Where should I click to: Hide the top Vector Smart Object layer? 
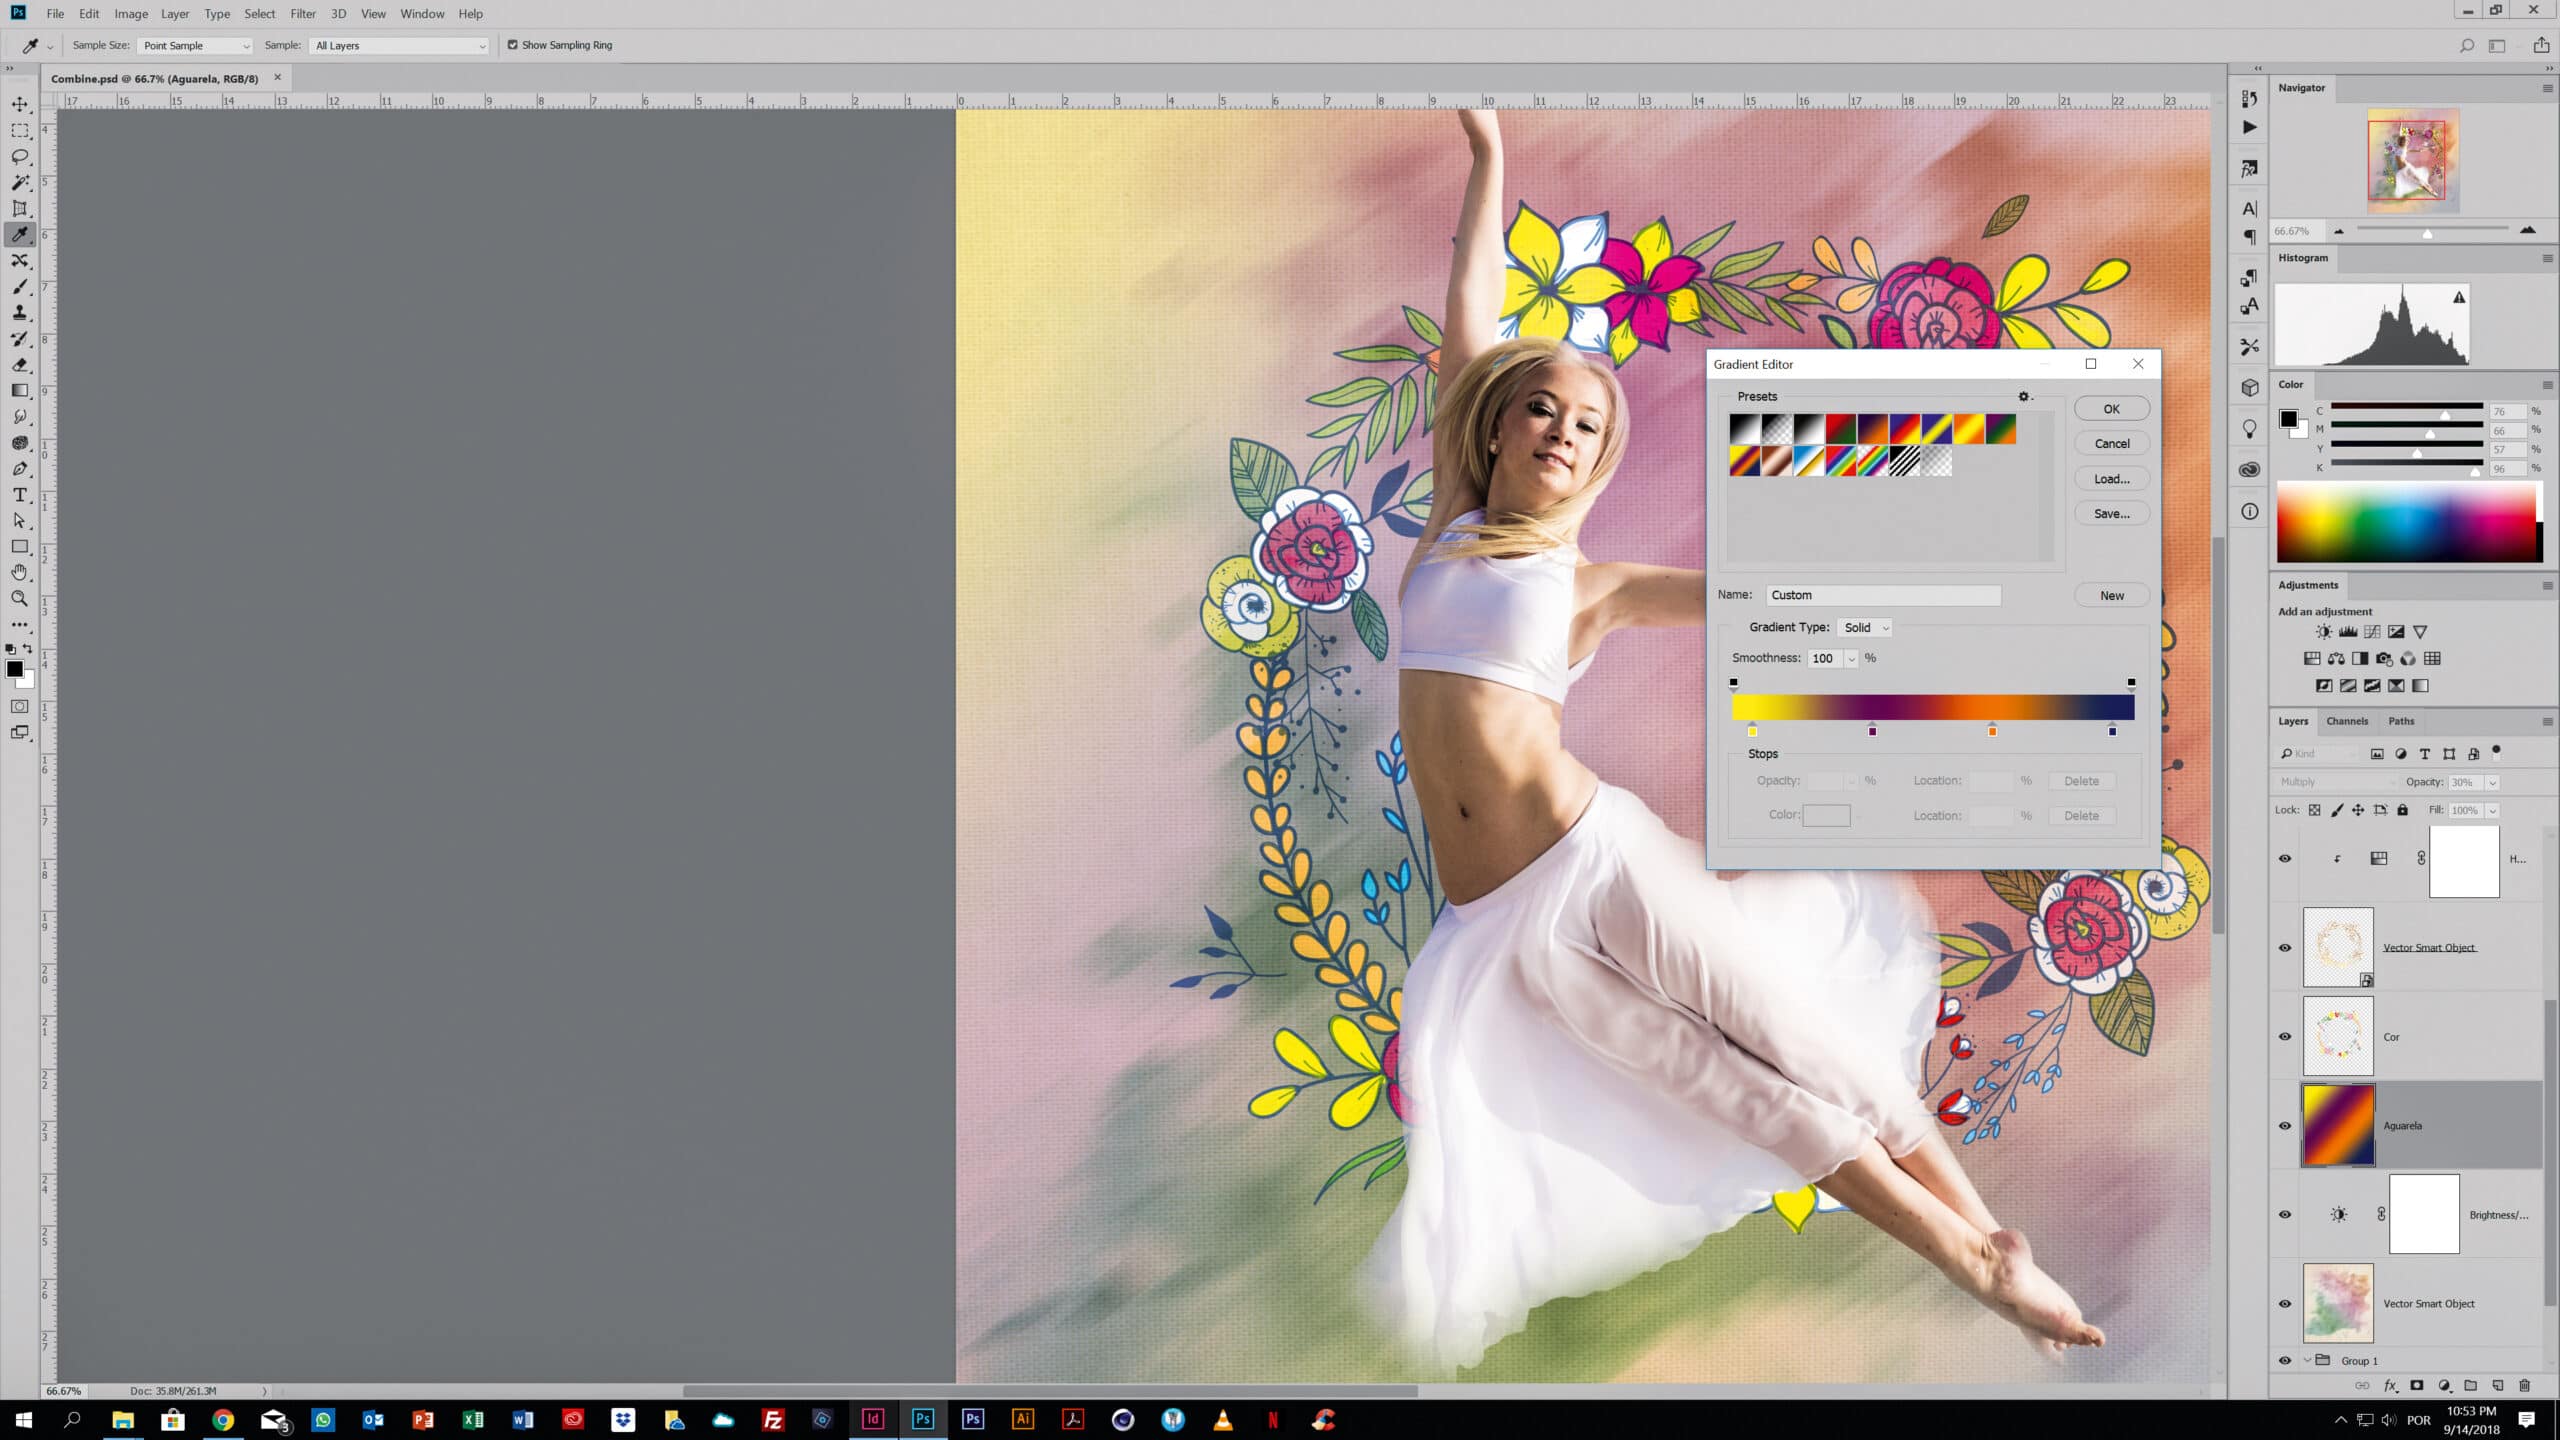point(2285,948)
